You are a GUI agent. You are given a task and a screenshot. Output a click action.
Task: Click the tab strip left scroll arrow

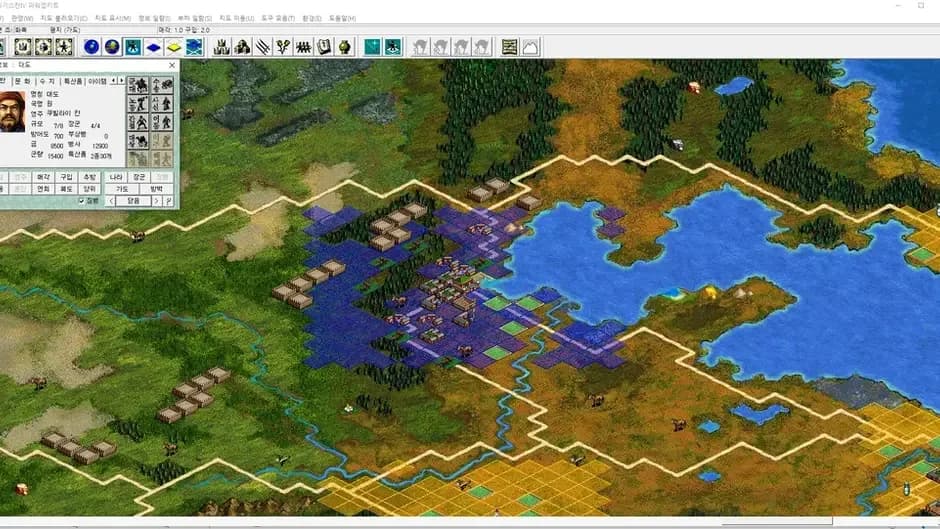tap(113, 80)
